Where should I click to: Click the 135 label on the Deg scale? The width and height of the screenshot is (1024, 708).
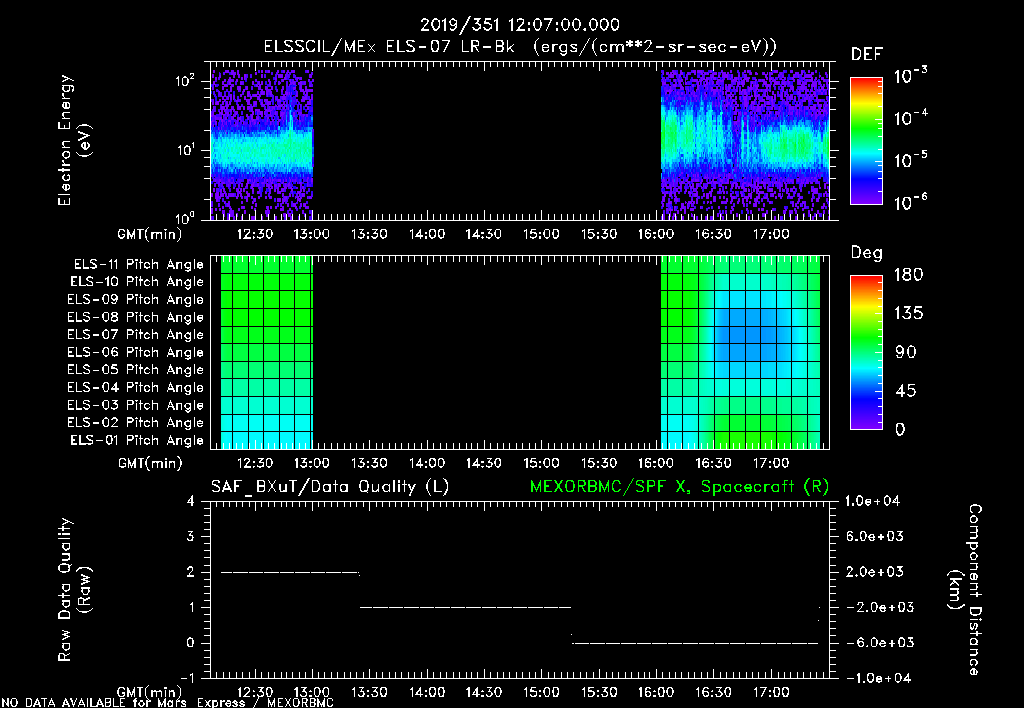point(908,314)
